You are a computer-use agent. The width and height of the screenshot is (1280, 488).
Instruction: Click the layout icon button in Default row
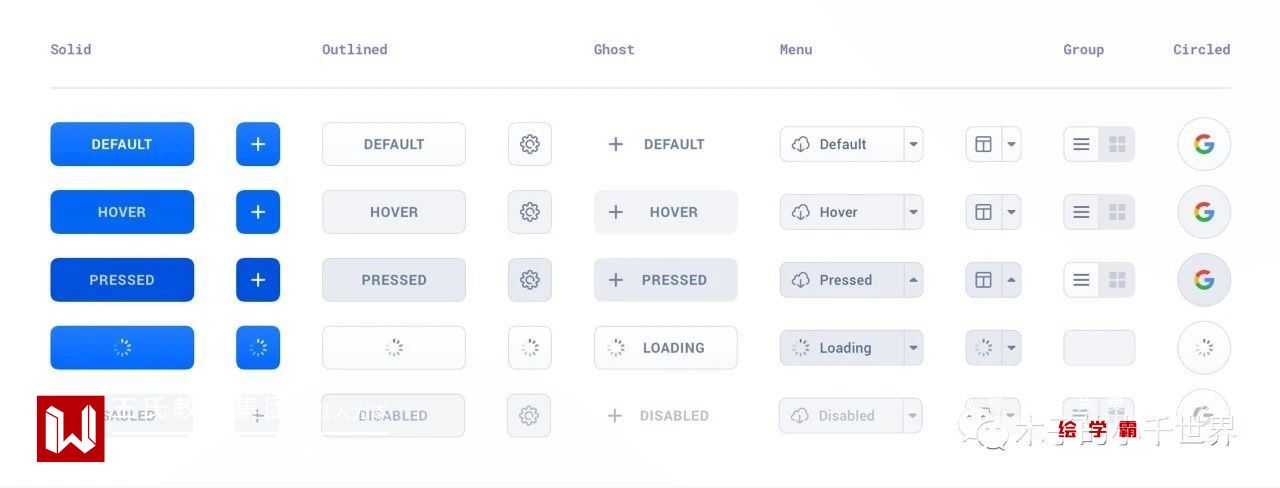983,144
